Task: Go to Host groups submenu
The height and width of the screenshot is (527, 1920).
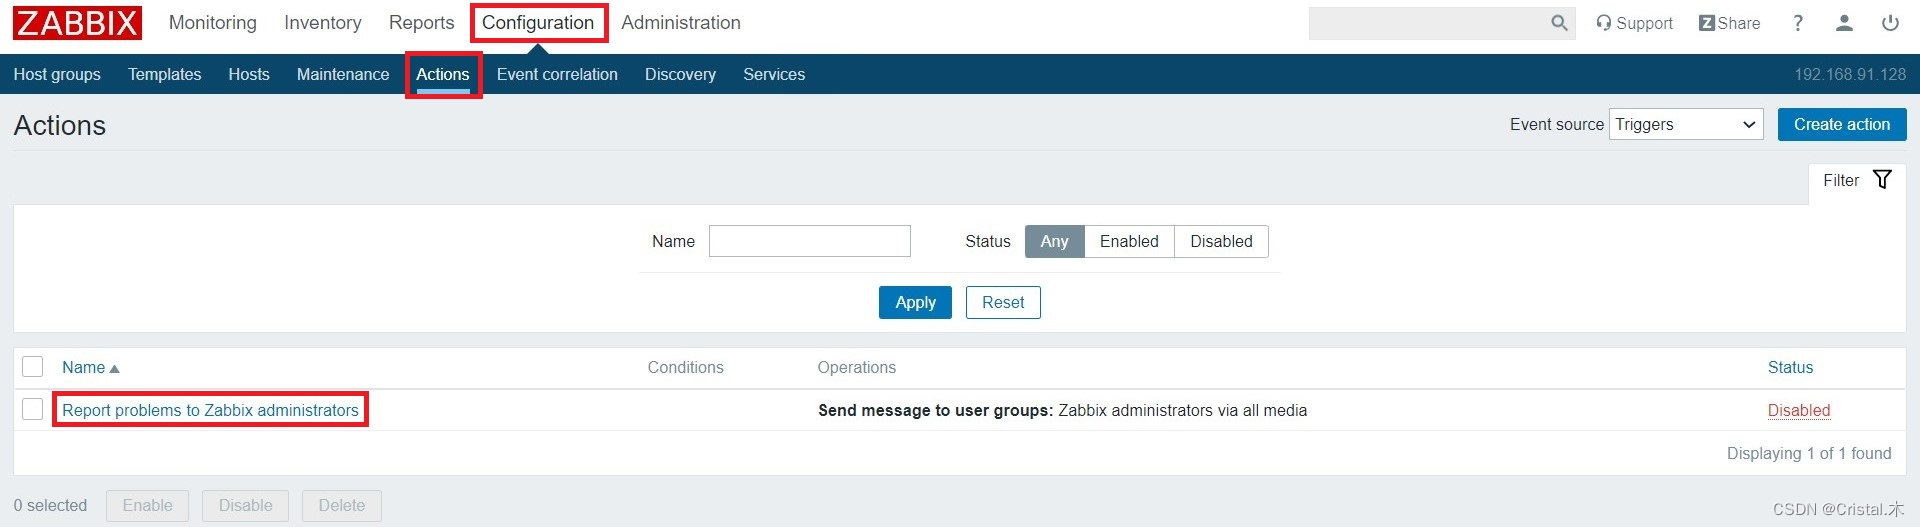Action: (57, 75)
